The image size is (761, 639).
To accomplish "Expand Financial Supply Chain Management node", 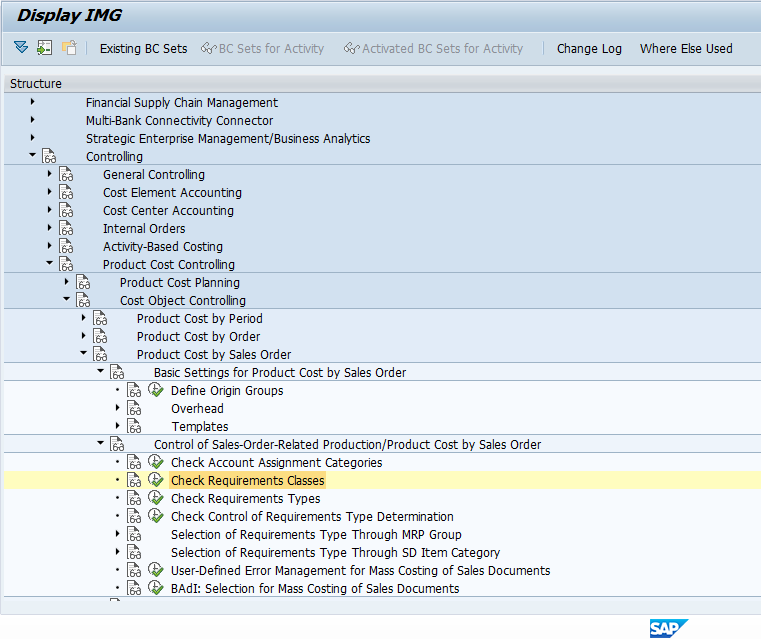I will [33, 102].
